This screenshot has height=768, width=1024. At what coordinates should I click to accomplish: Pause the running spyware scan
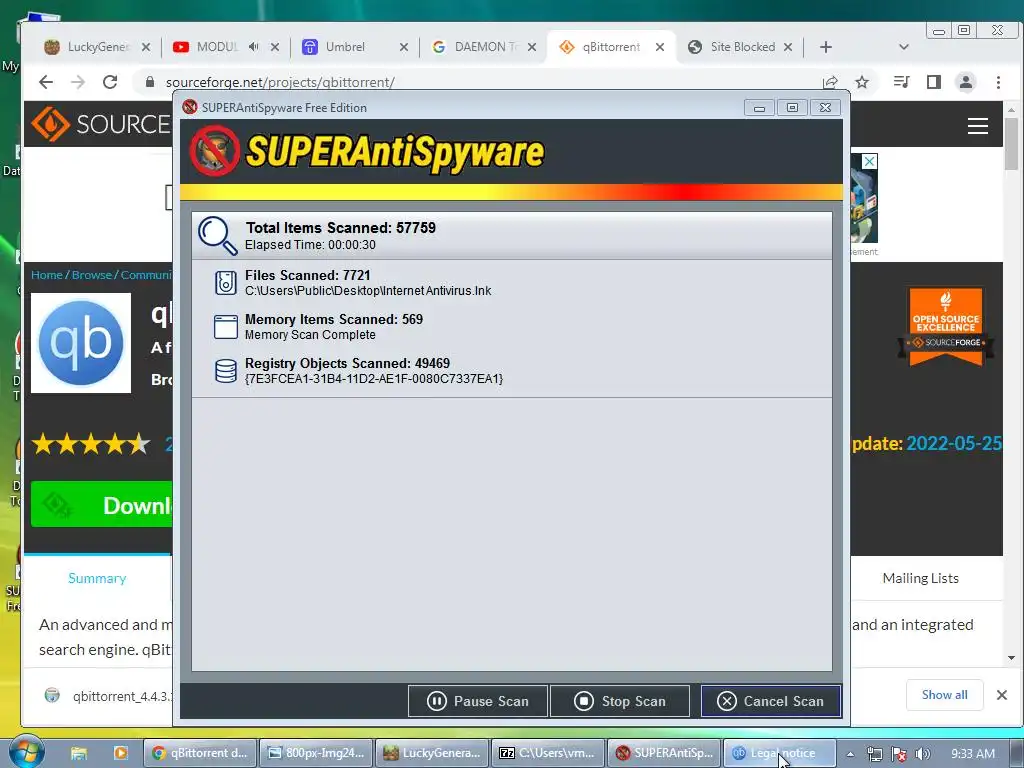tap(477, 701)
